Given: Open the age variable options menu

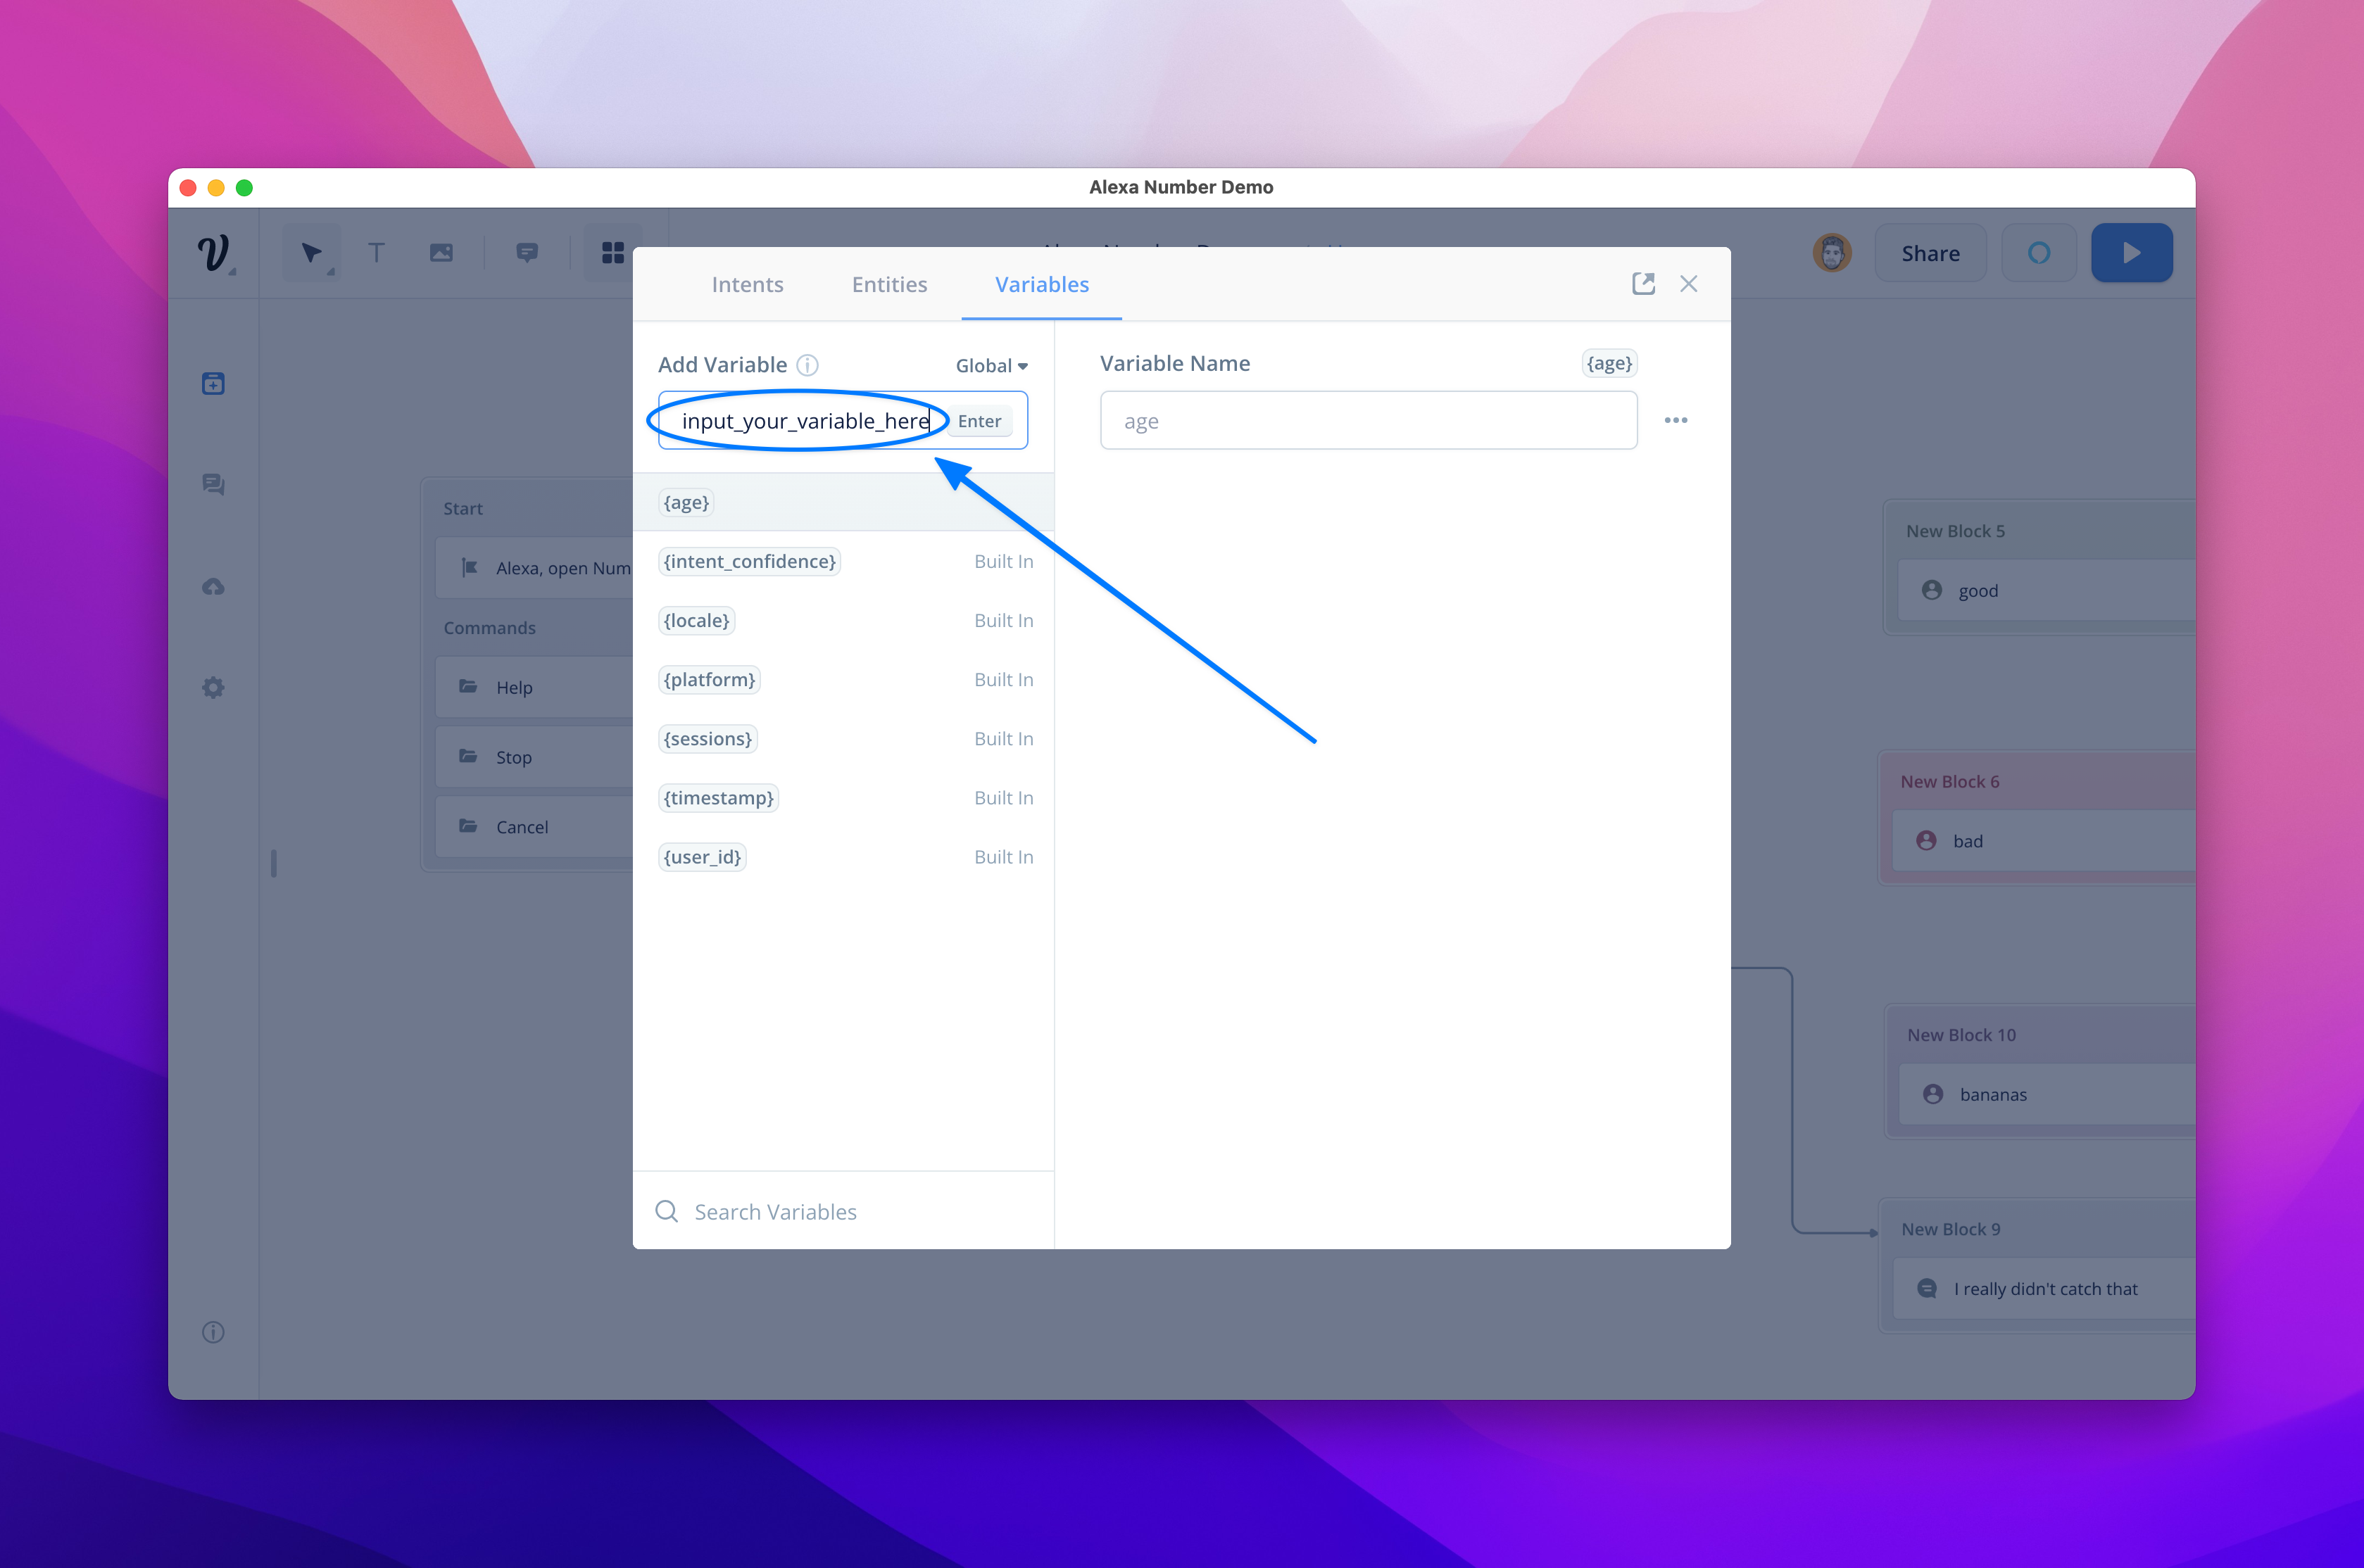Looking at the screenshot, I should click(x=1676, y=420).
